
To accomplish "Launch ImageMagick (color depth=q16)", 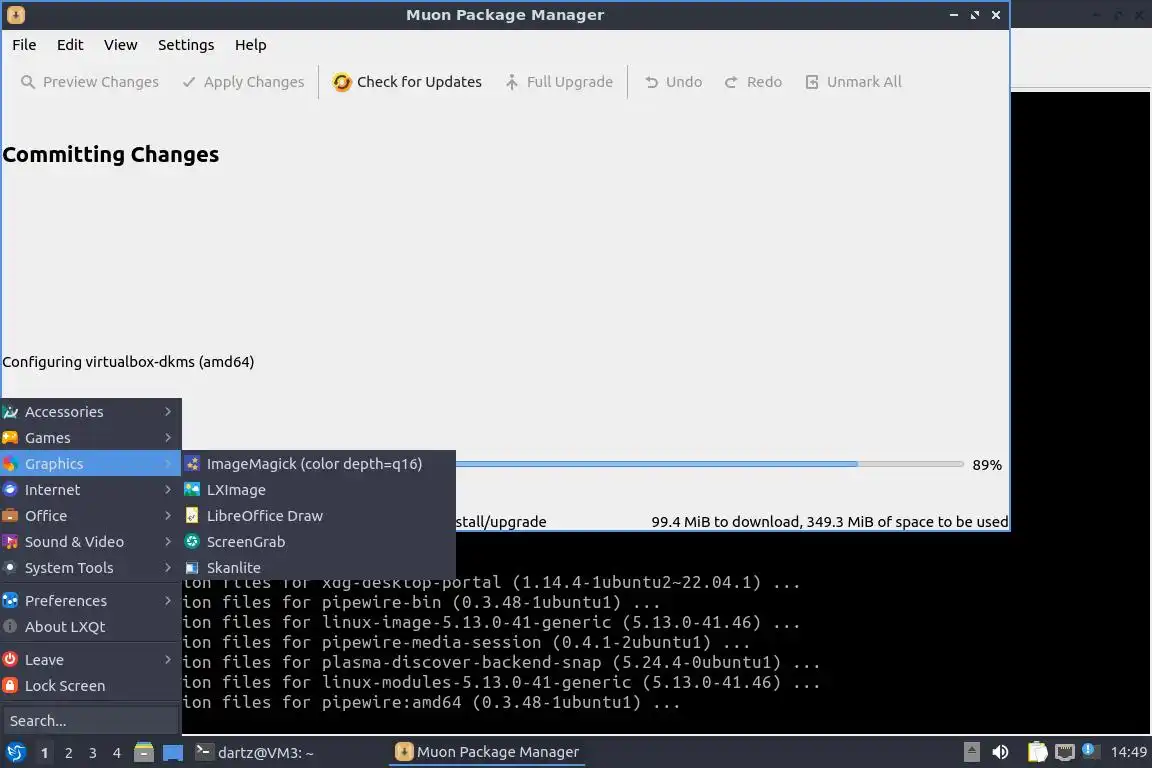I will tap(319, 464).
